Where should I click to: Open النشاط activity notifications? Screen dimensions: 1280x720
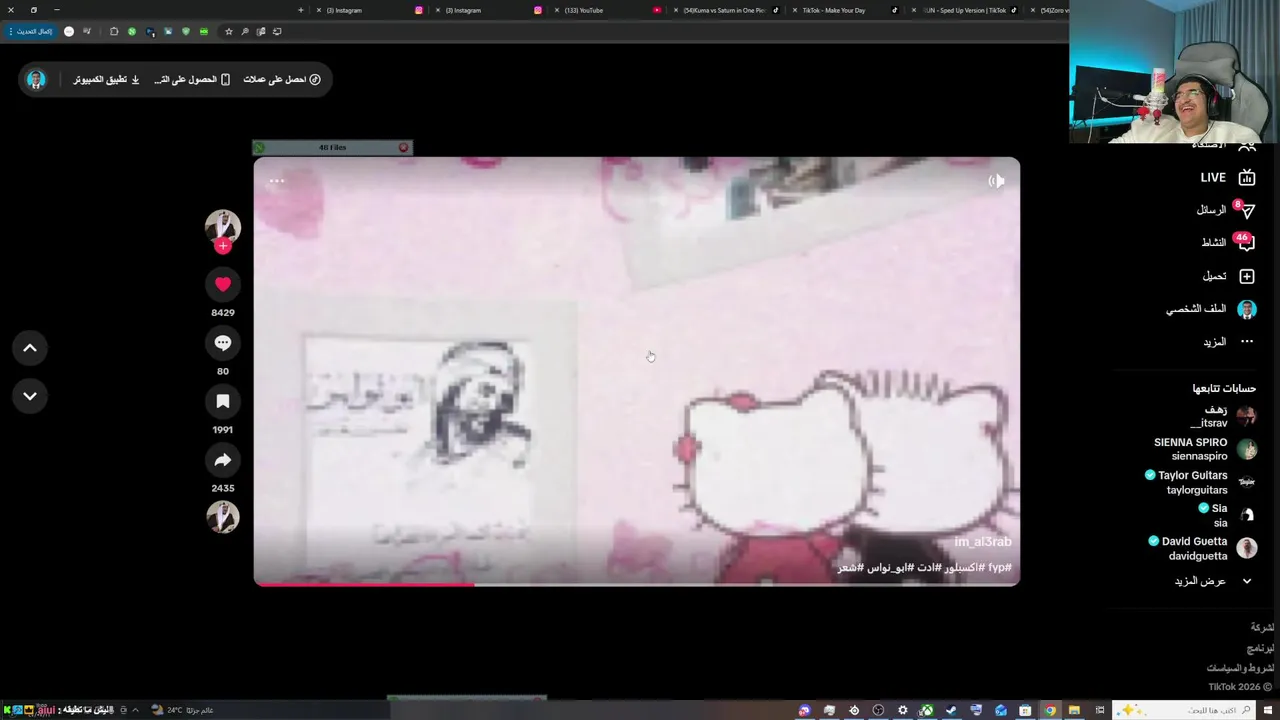click(1228, 242)
